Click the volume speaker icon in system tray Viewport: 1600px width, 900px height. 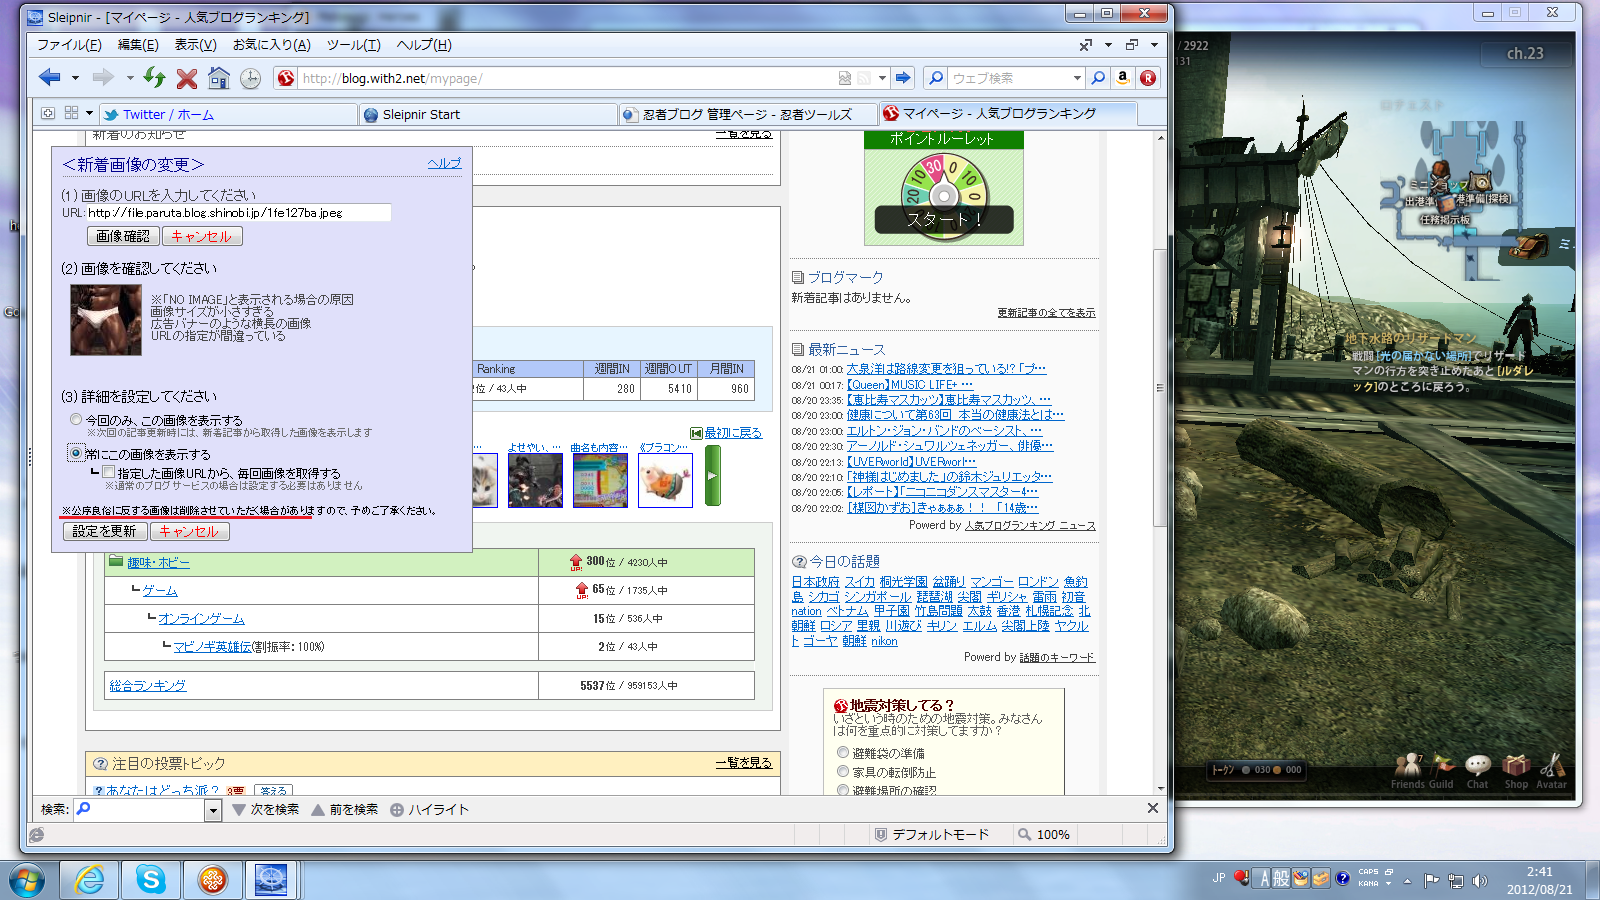(1480, 880)
